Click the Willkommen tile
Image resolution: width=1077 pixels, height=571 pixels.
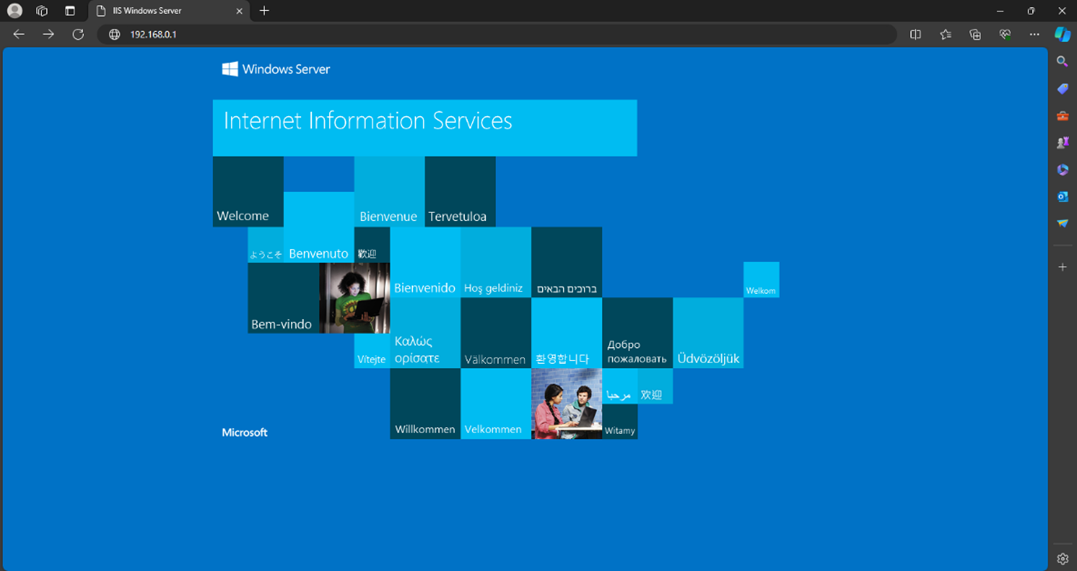(x=425, y=404)
